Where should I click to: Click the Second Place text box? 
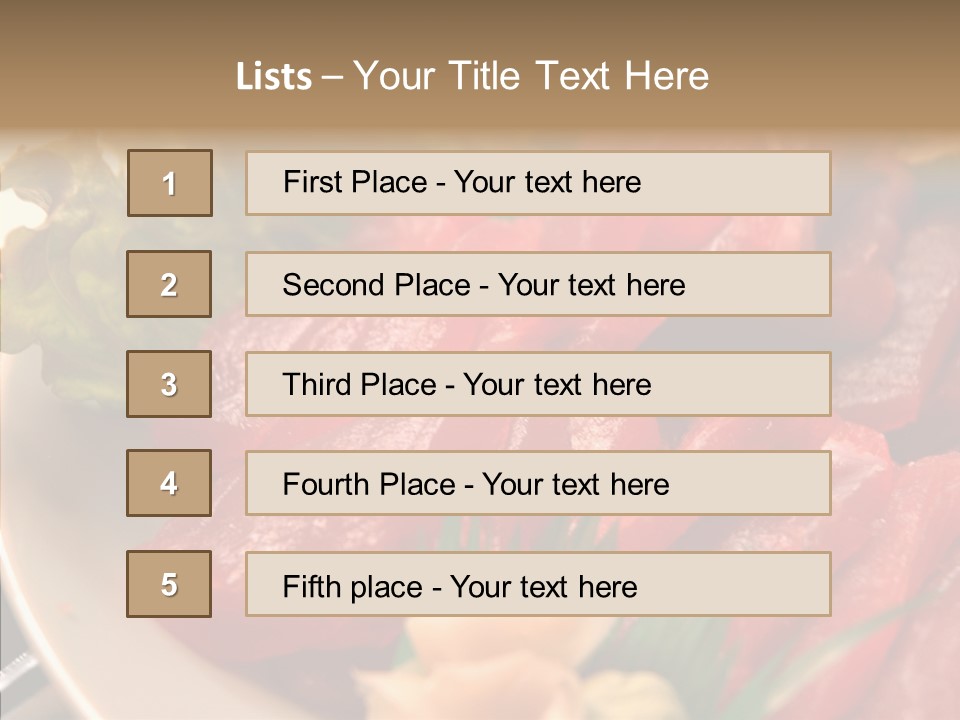538,284
